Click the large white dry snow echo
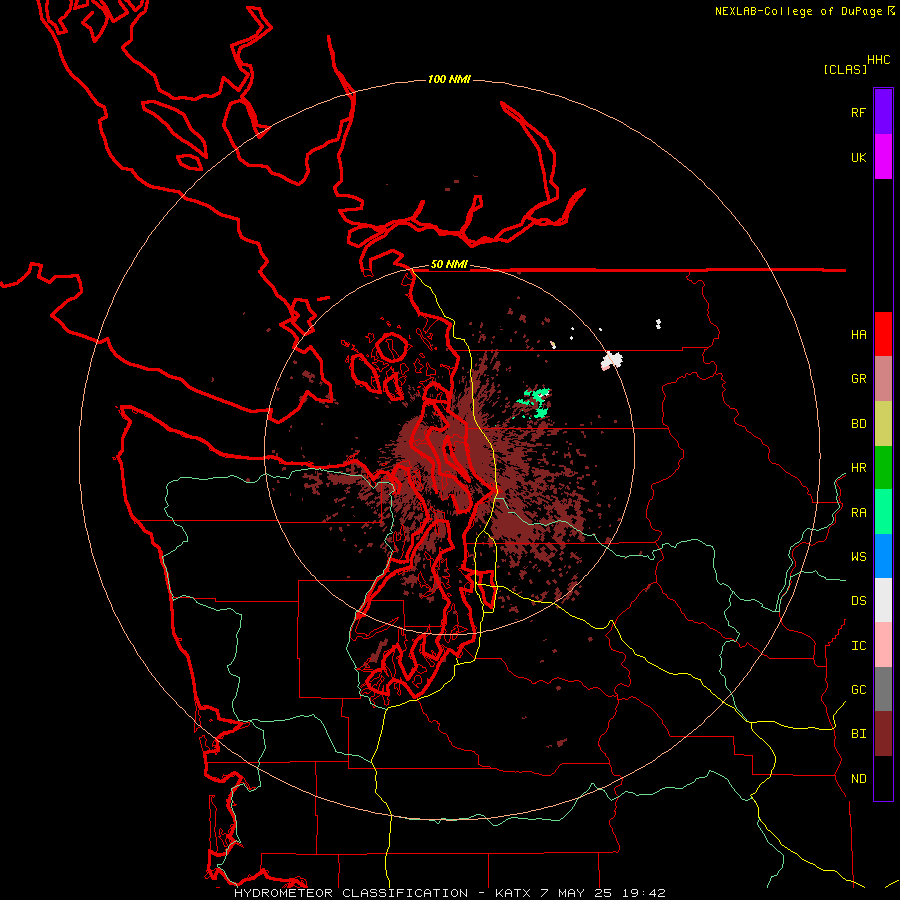The width and height of the screenshot is (900, 900). click(612, 360)
